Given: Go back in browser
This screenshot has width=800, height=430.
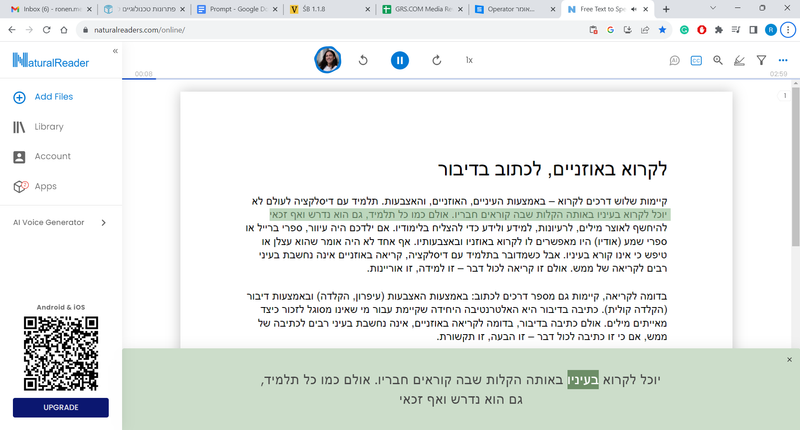Looking at the screenshot, I should (x=12, y=30).
